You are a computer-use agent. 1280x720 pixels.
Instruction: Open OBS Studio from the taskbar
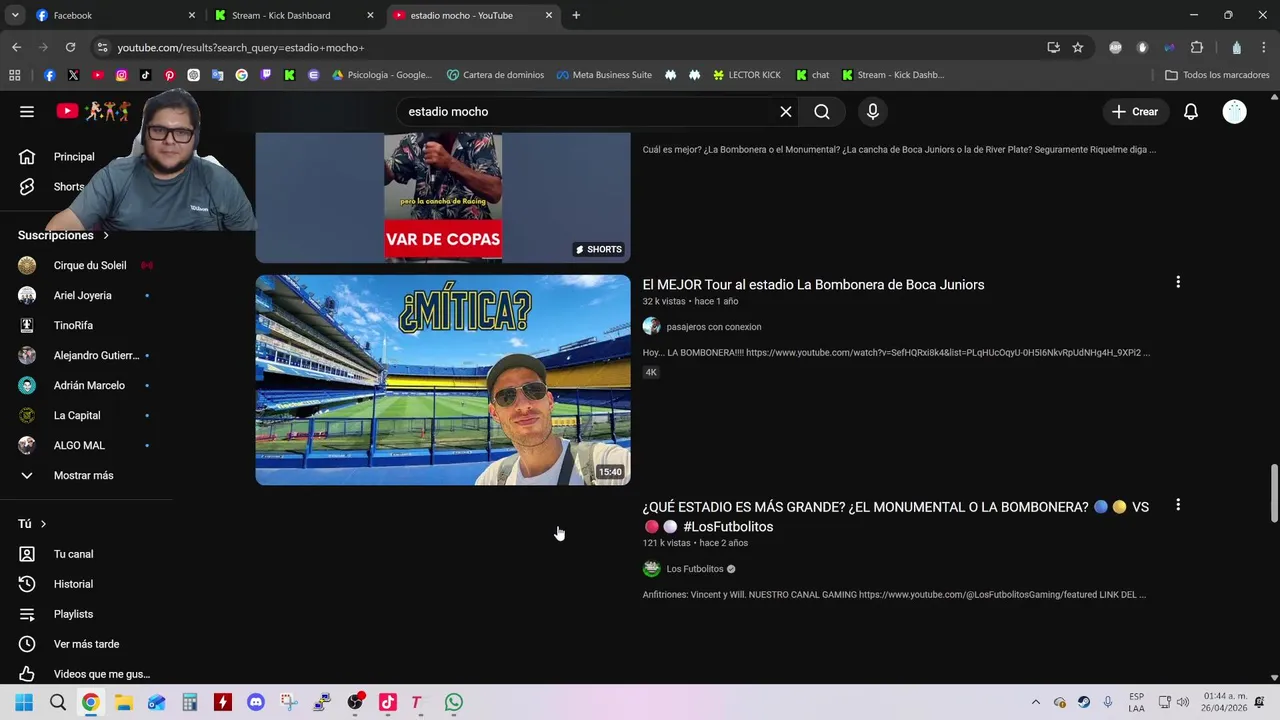coord(355,702)
